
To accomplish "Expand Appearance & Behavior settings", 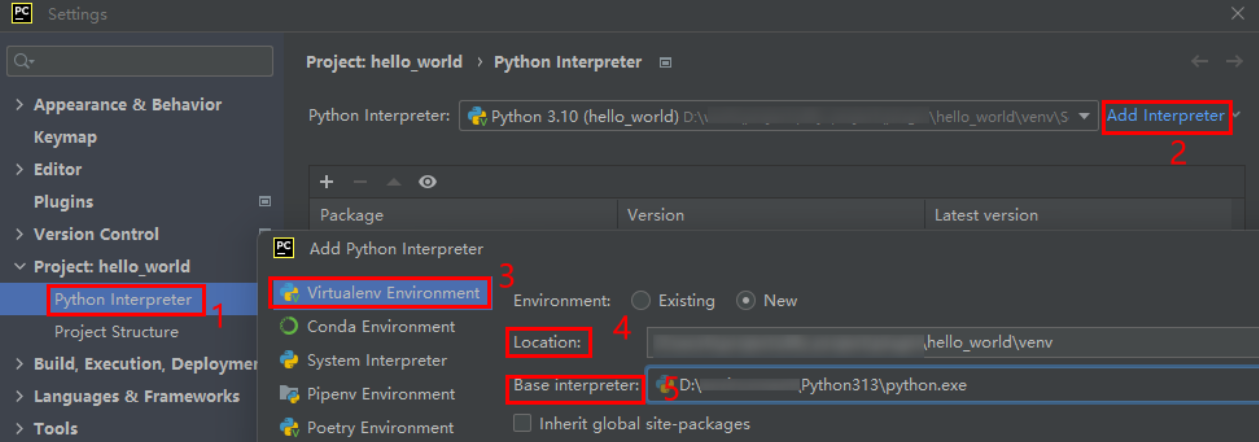I will pyautogui.click(x=20, y=105).
